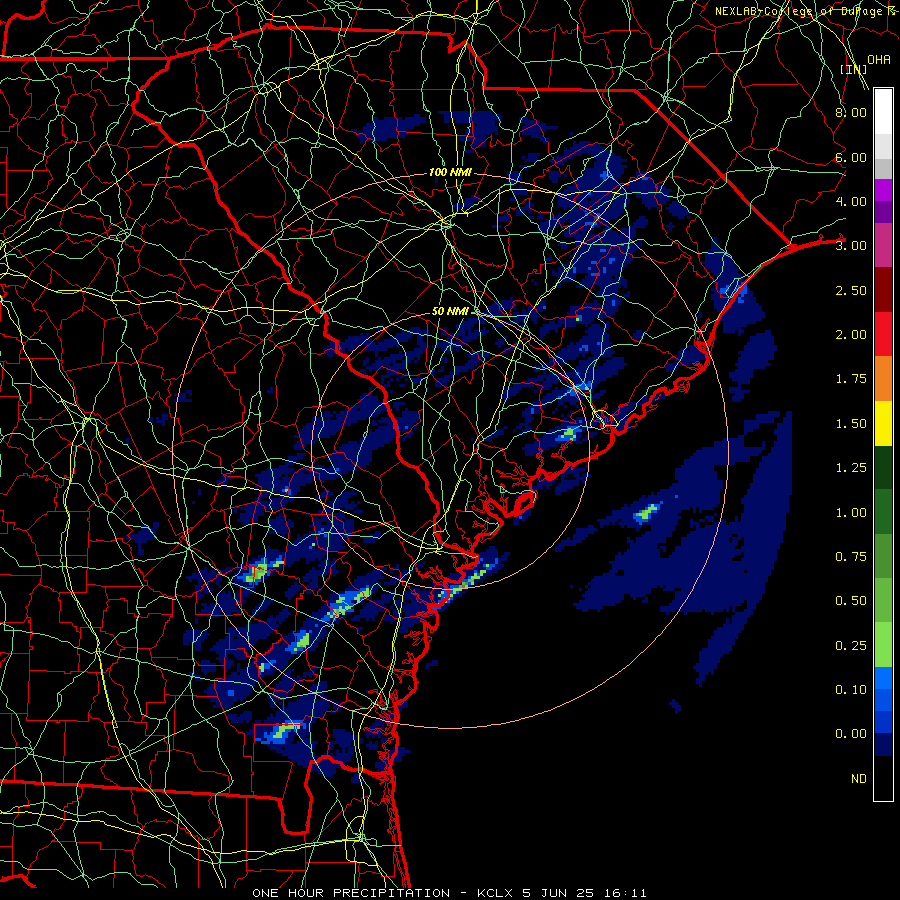This screenshot has height=900, width=900.
Task: Click the 1.25 legend label
Action: (x=851, y=468)
